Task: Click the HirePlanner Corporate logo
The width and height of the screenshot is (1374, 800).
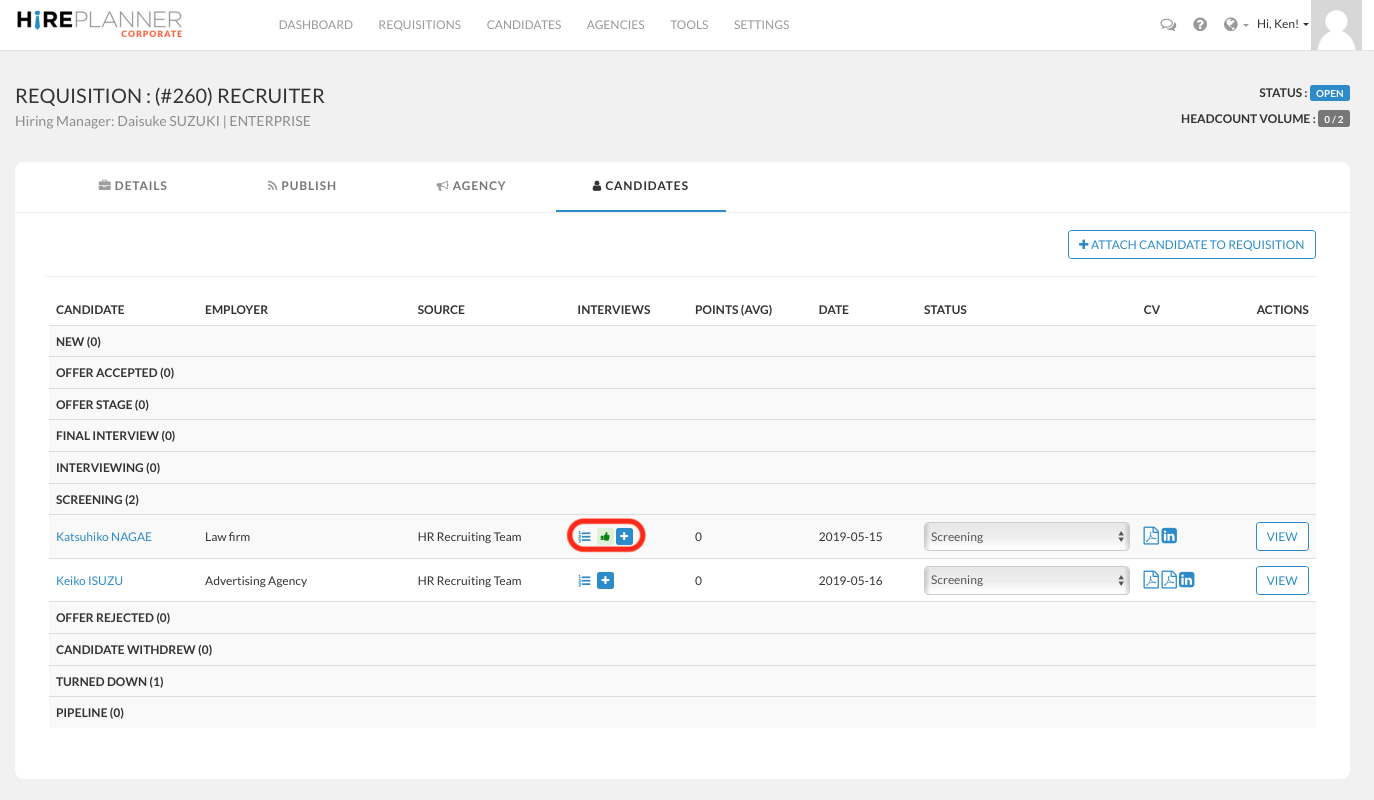Action: tap(97, 23)
